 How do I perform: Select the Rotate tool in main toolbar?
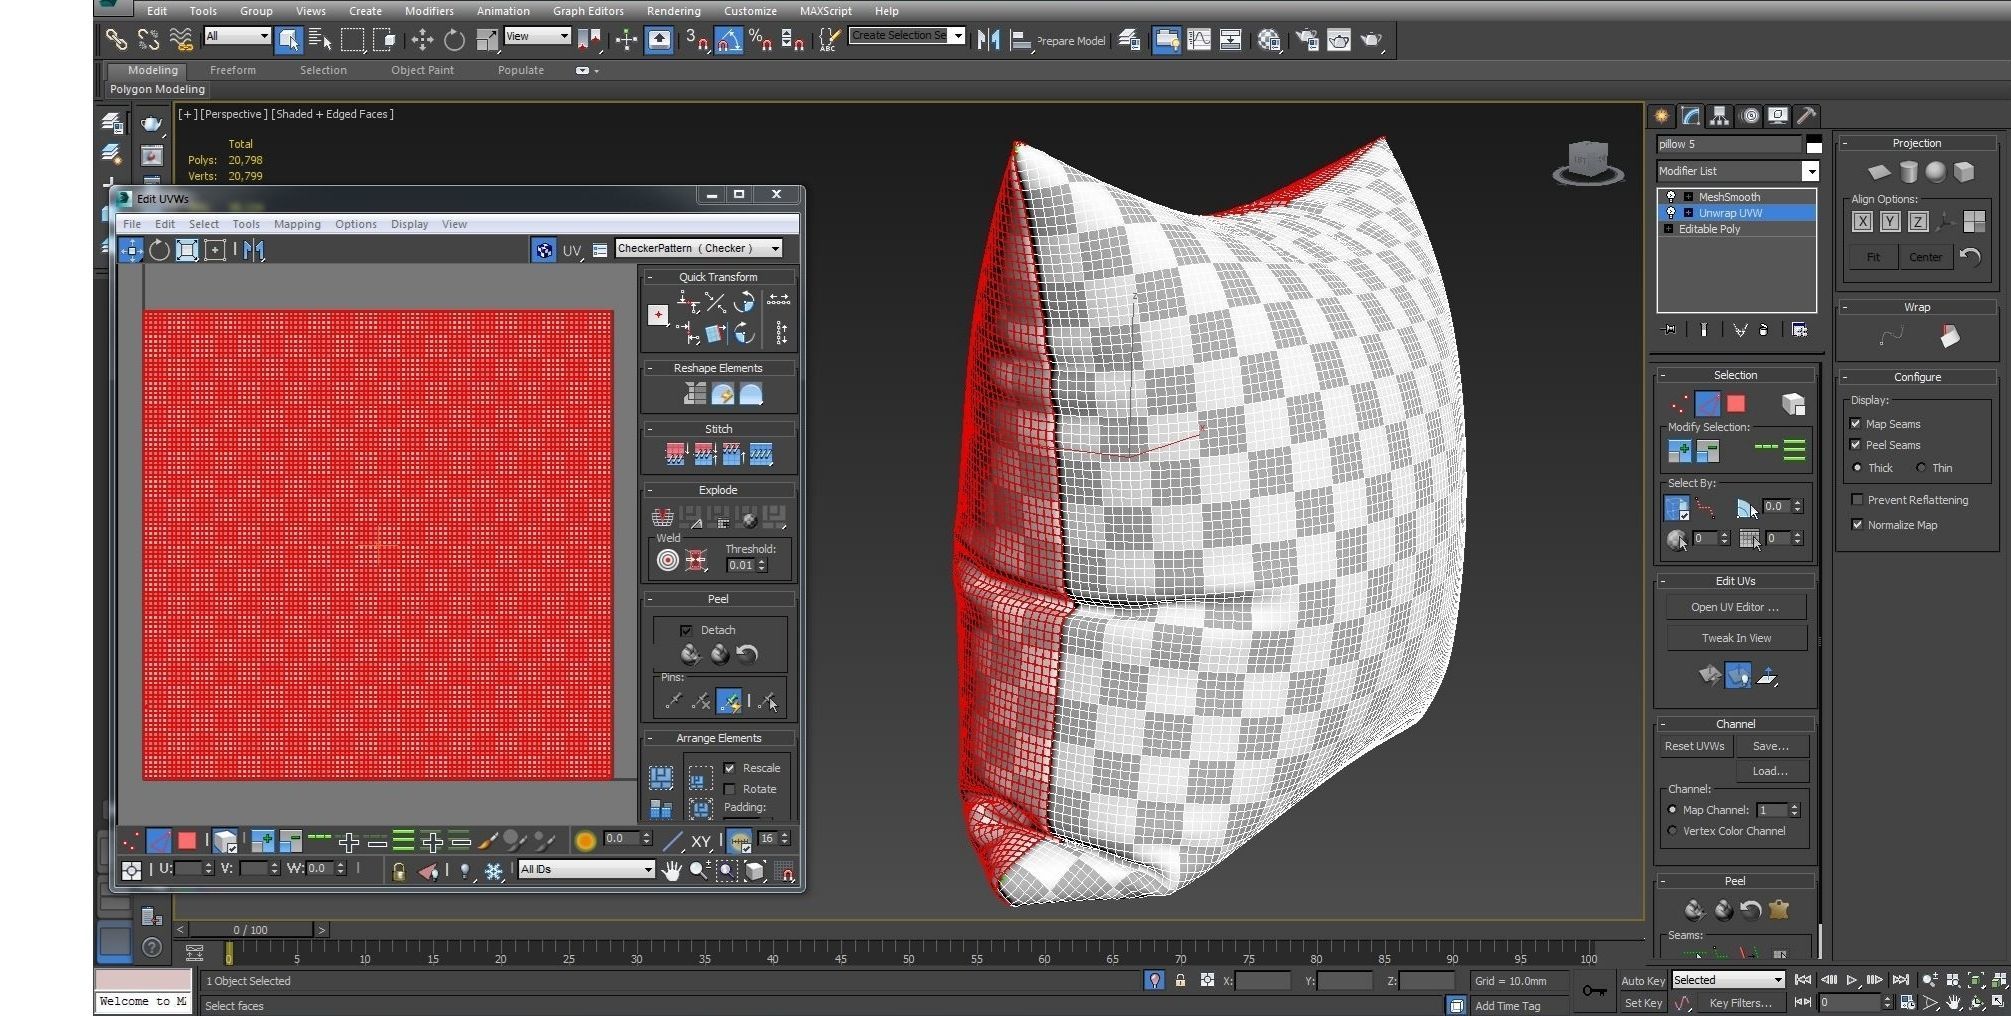click(454, 40)
